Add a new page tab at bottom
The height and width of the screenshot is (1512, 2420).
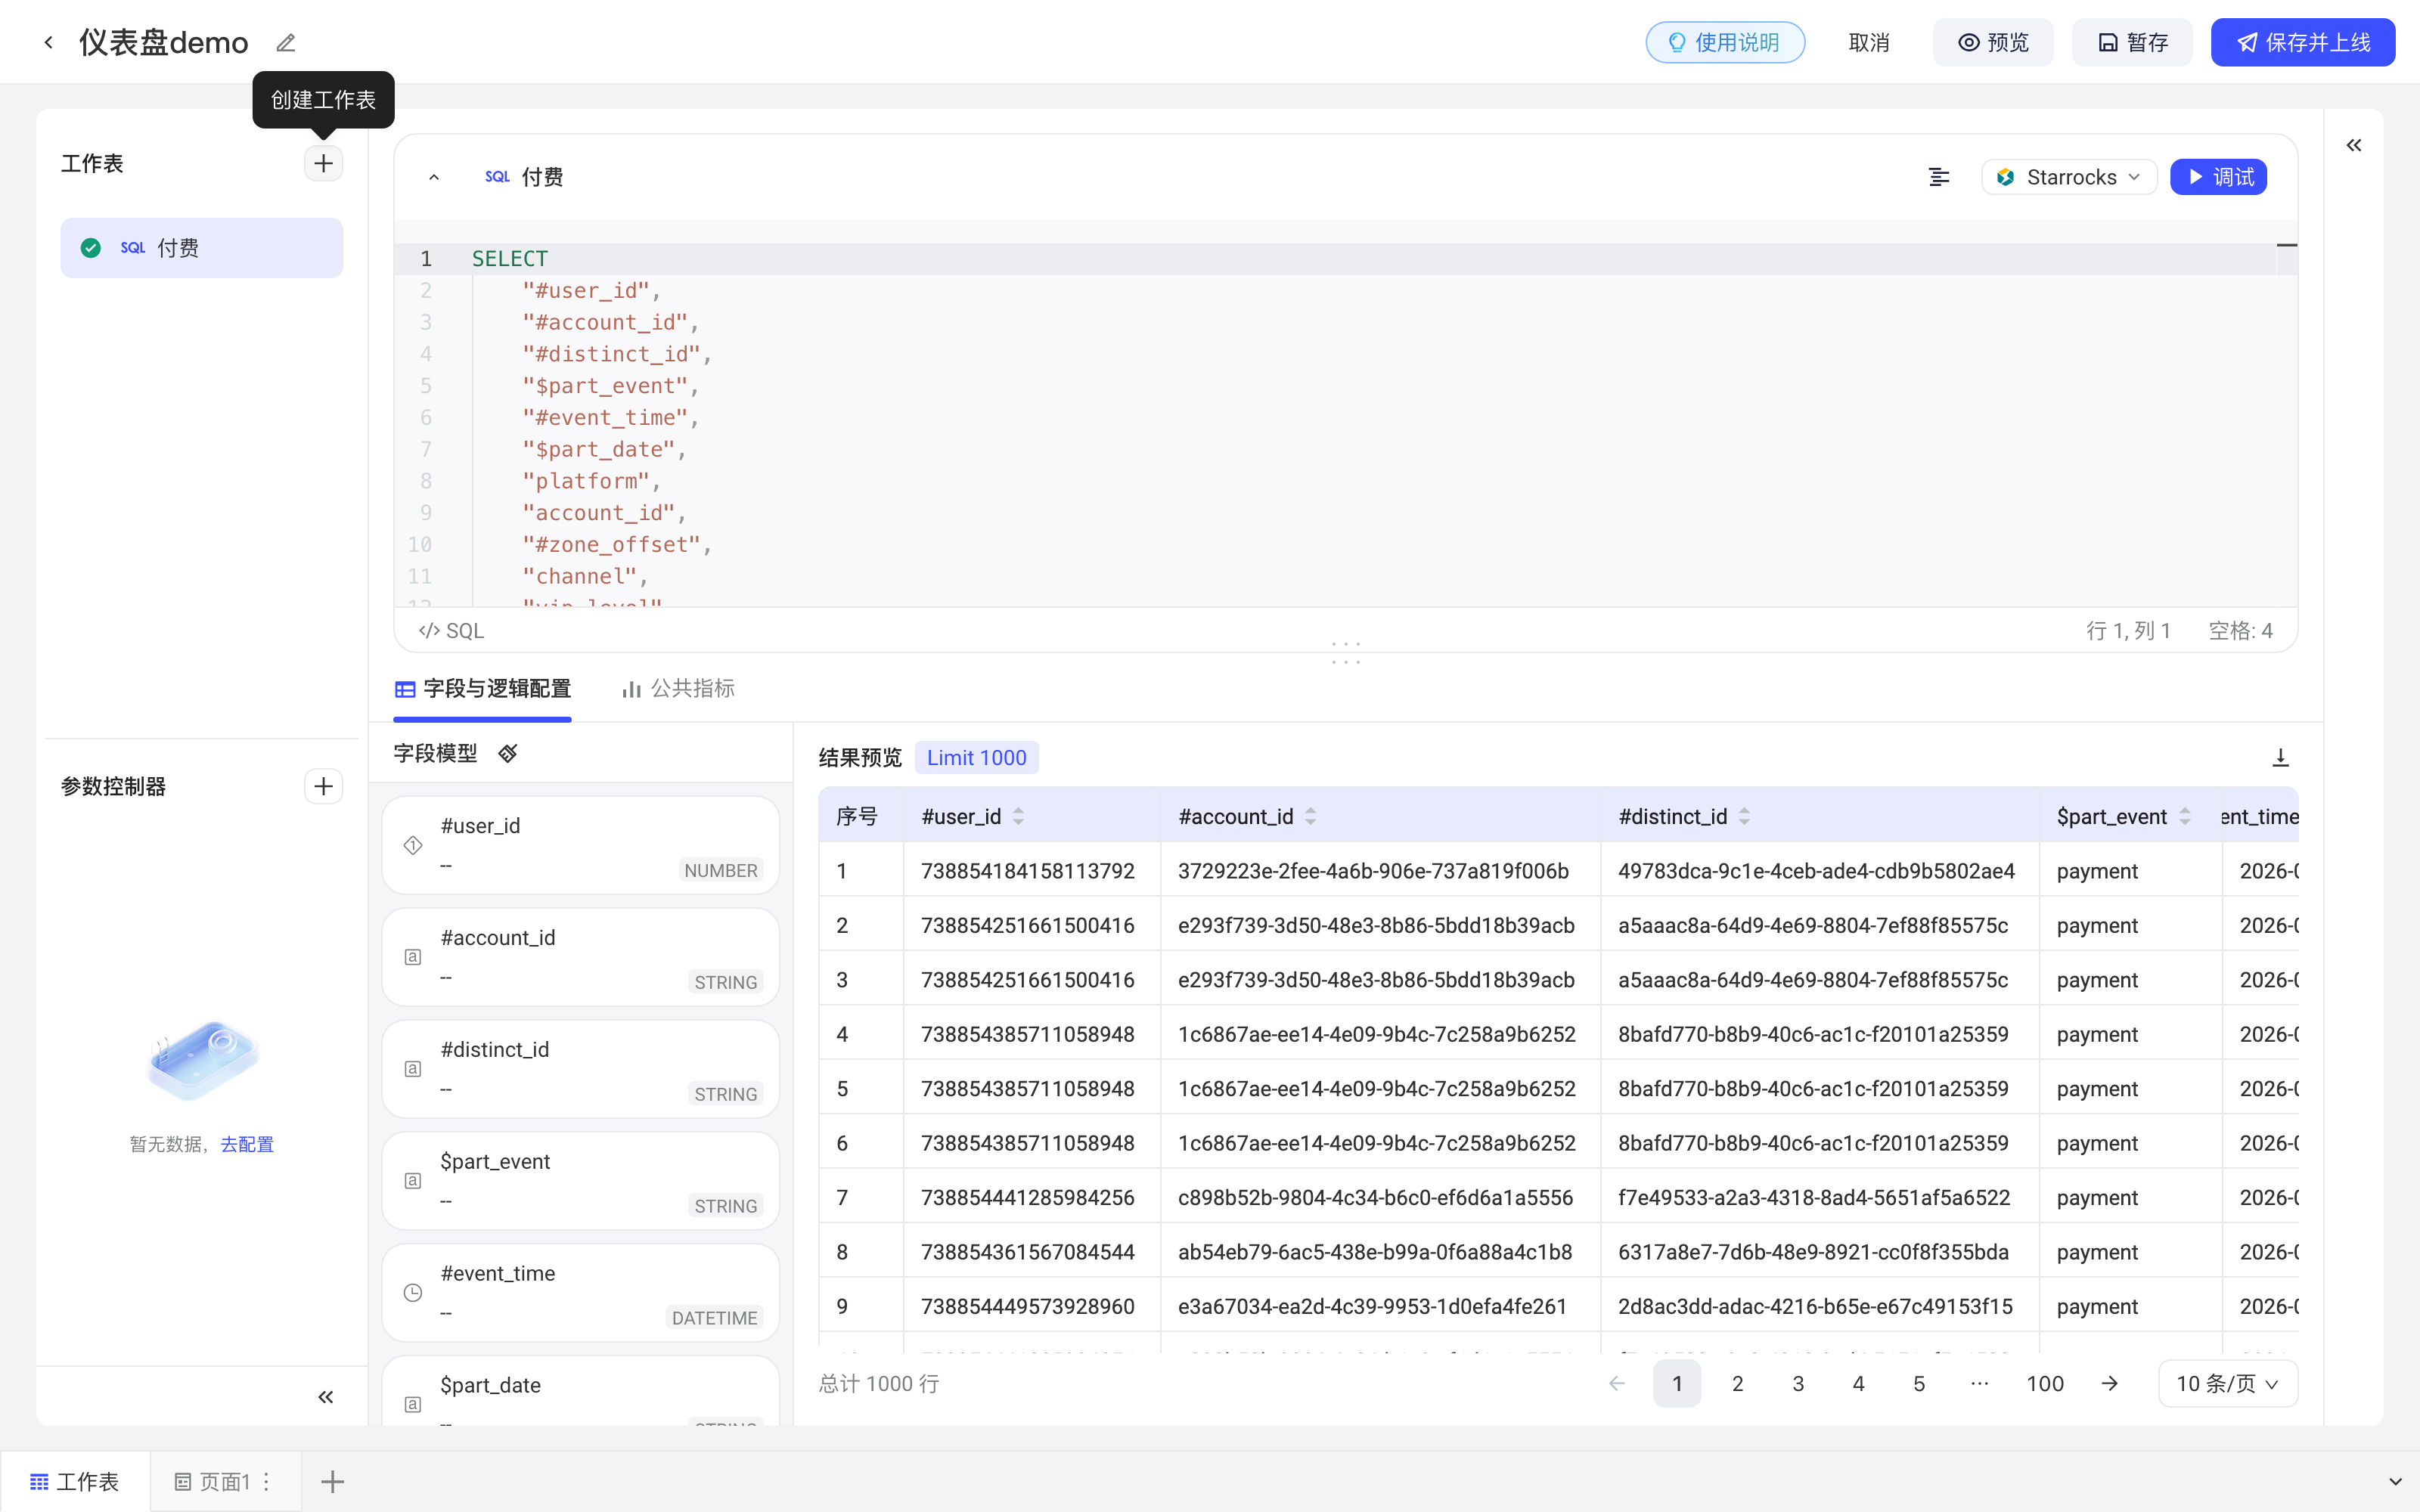coord(333,1481)
